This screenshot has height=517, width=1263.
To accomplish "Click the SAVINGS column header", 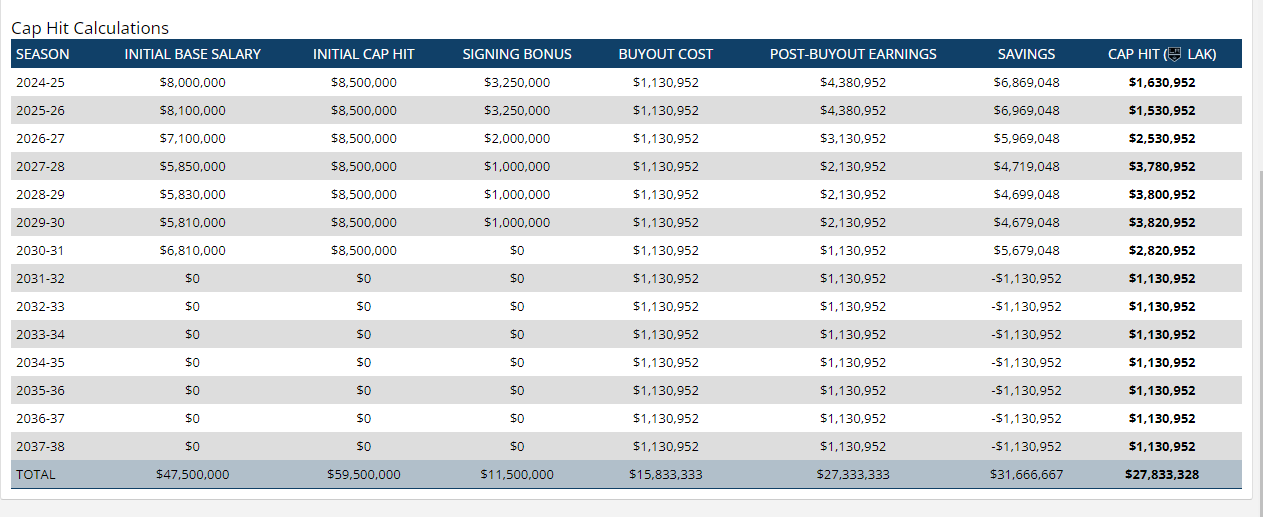I will point(1026,54).
